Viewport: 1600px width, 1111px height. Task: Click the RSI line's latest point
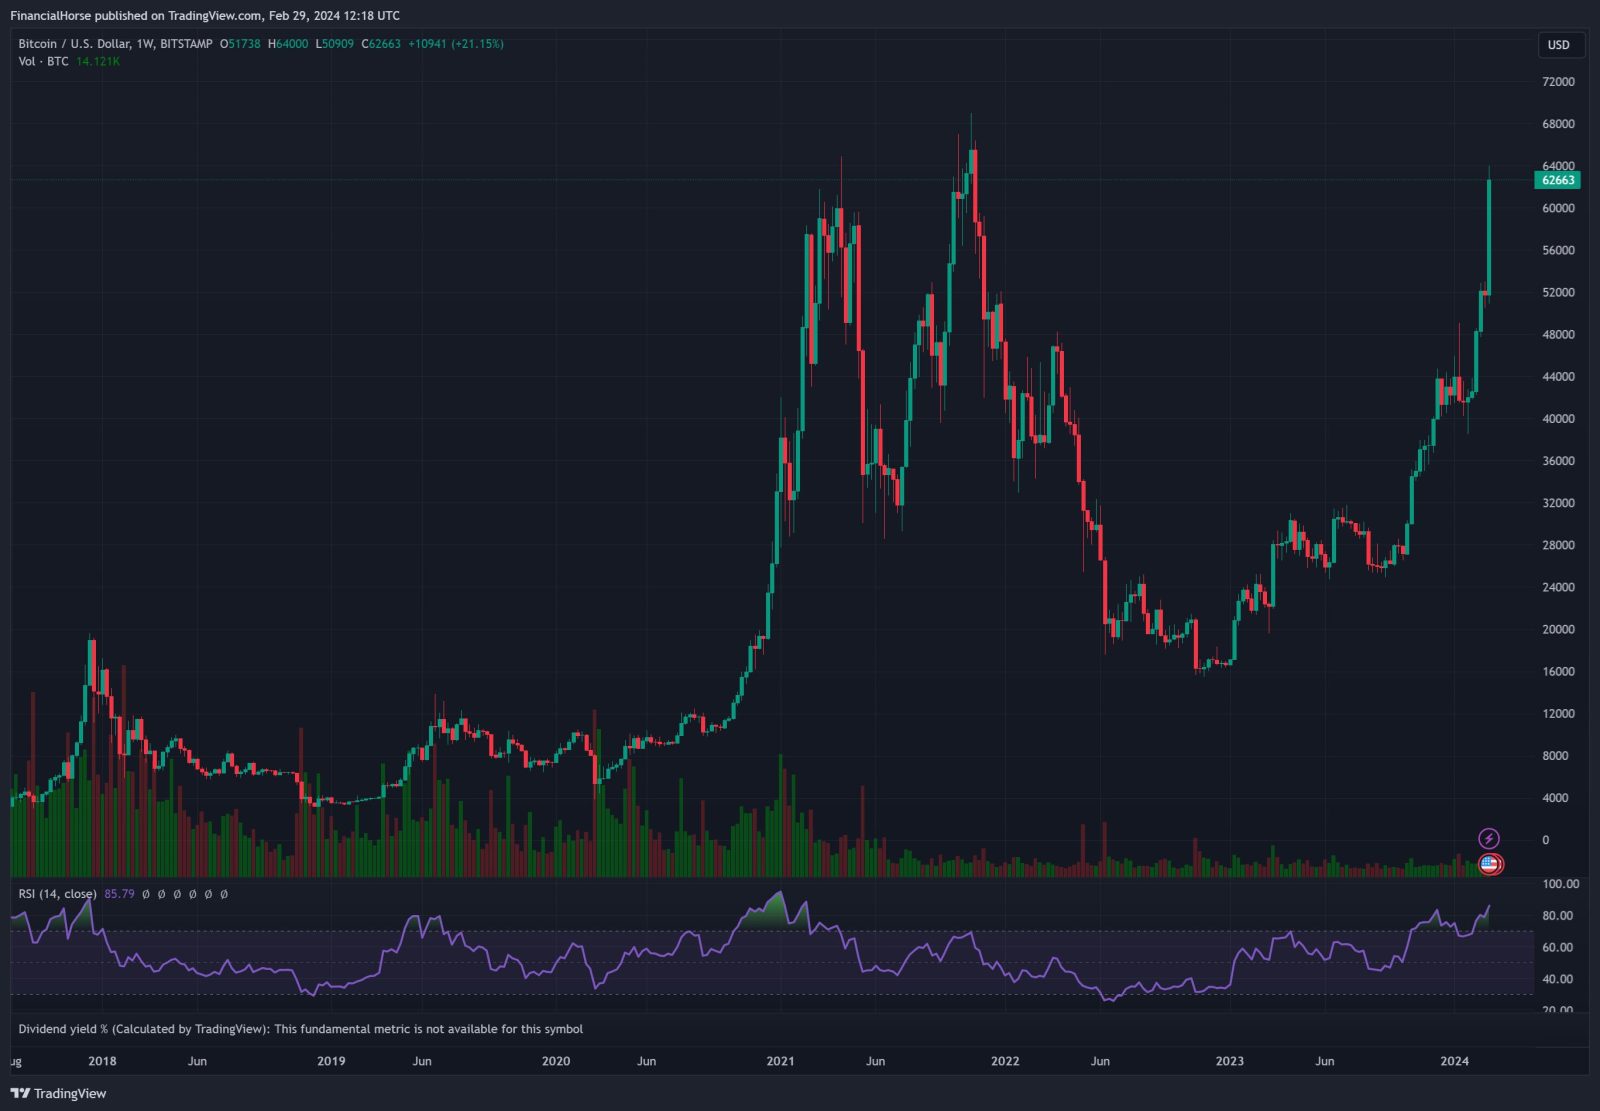click(1489, 907)
